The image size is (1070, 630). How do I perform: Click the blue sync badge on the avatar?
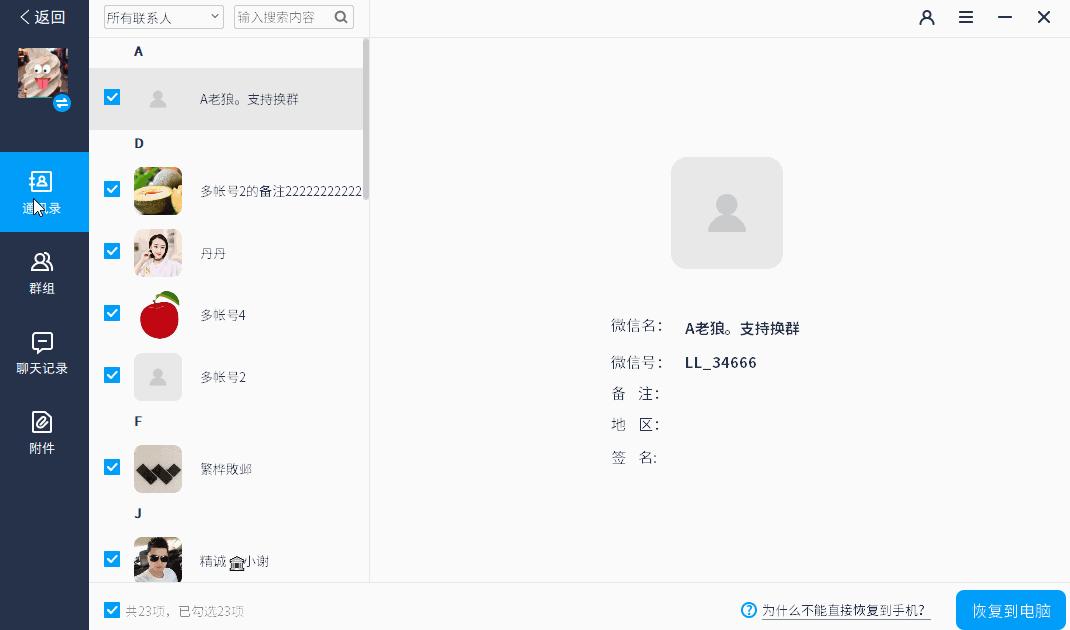click(x=62, y=103)
